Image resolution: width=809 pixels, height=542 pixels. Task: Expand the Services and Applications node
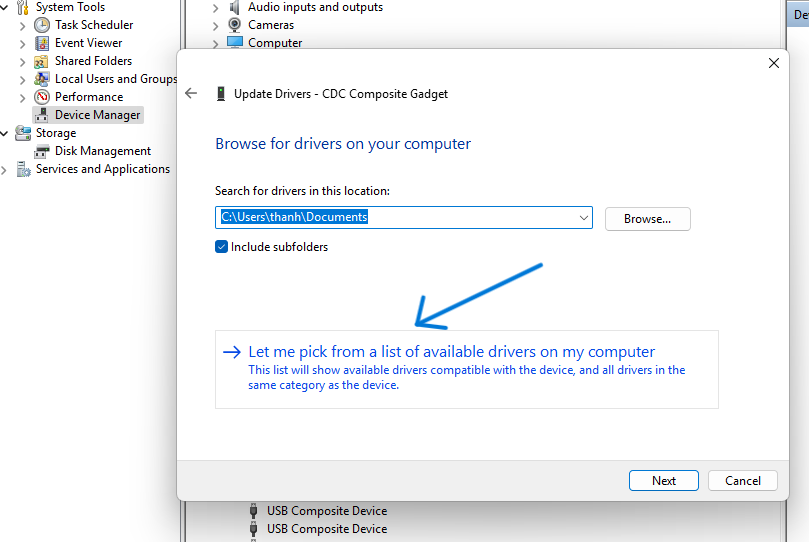tap(5, 170)
